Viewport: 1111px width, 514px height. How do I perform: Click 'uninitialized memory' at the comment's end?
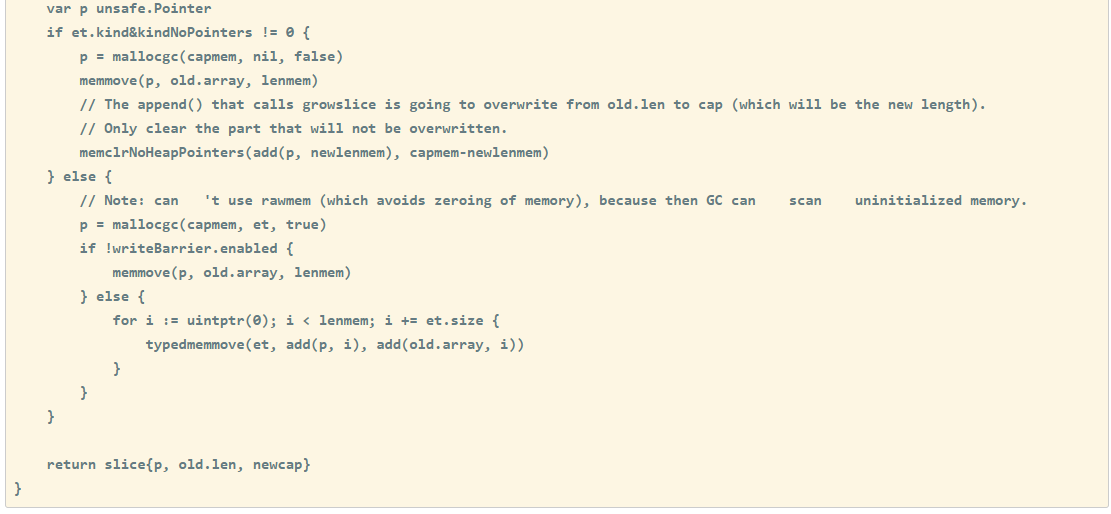point(940,200)
